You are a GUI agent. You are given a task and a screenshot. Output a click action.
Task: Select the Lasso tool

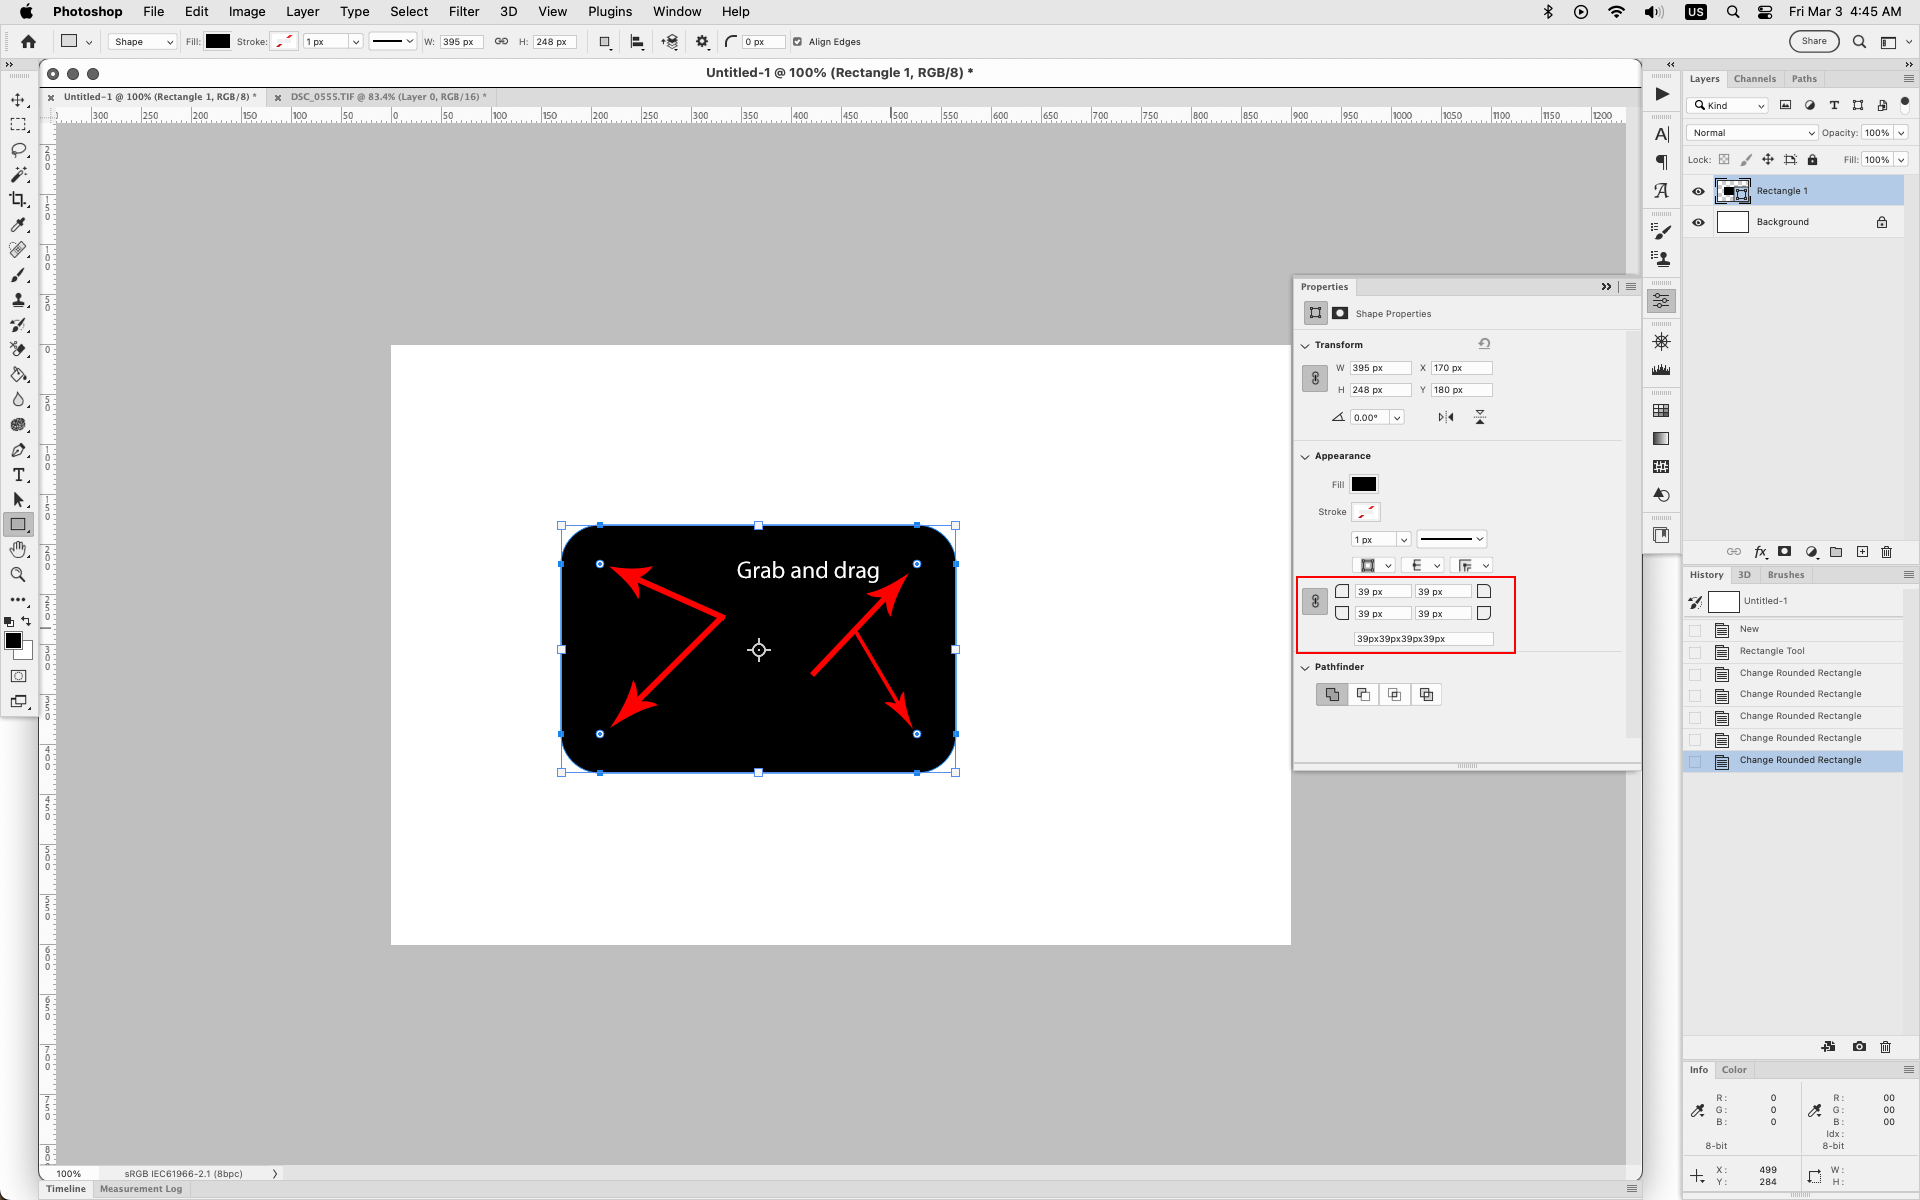tap(18, 150)
